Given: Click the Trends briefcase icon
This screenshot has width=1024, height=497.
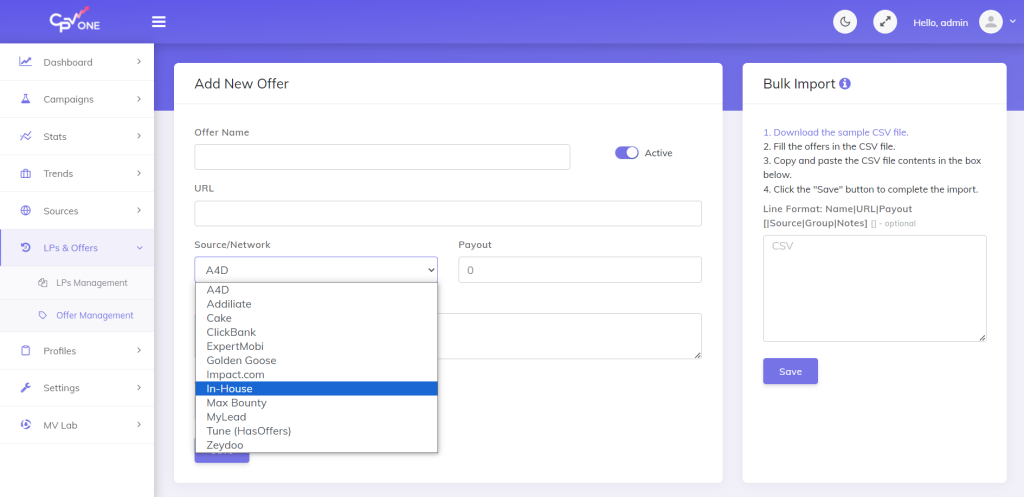Looking at the screenshot, I should 25,174.
